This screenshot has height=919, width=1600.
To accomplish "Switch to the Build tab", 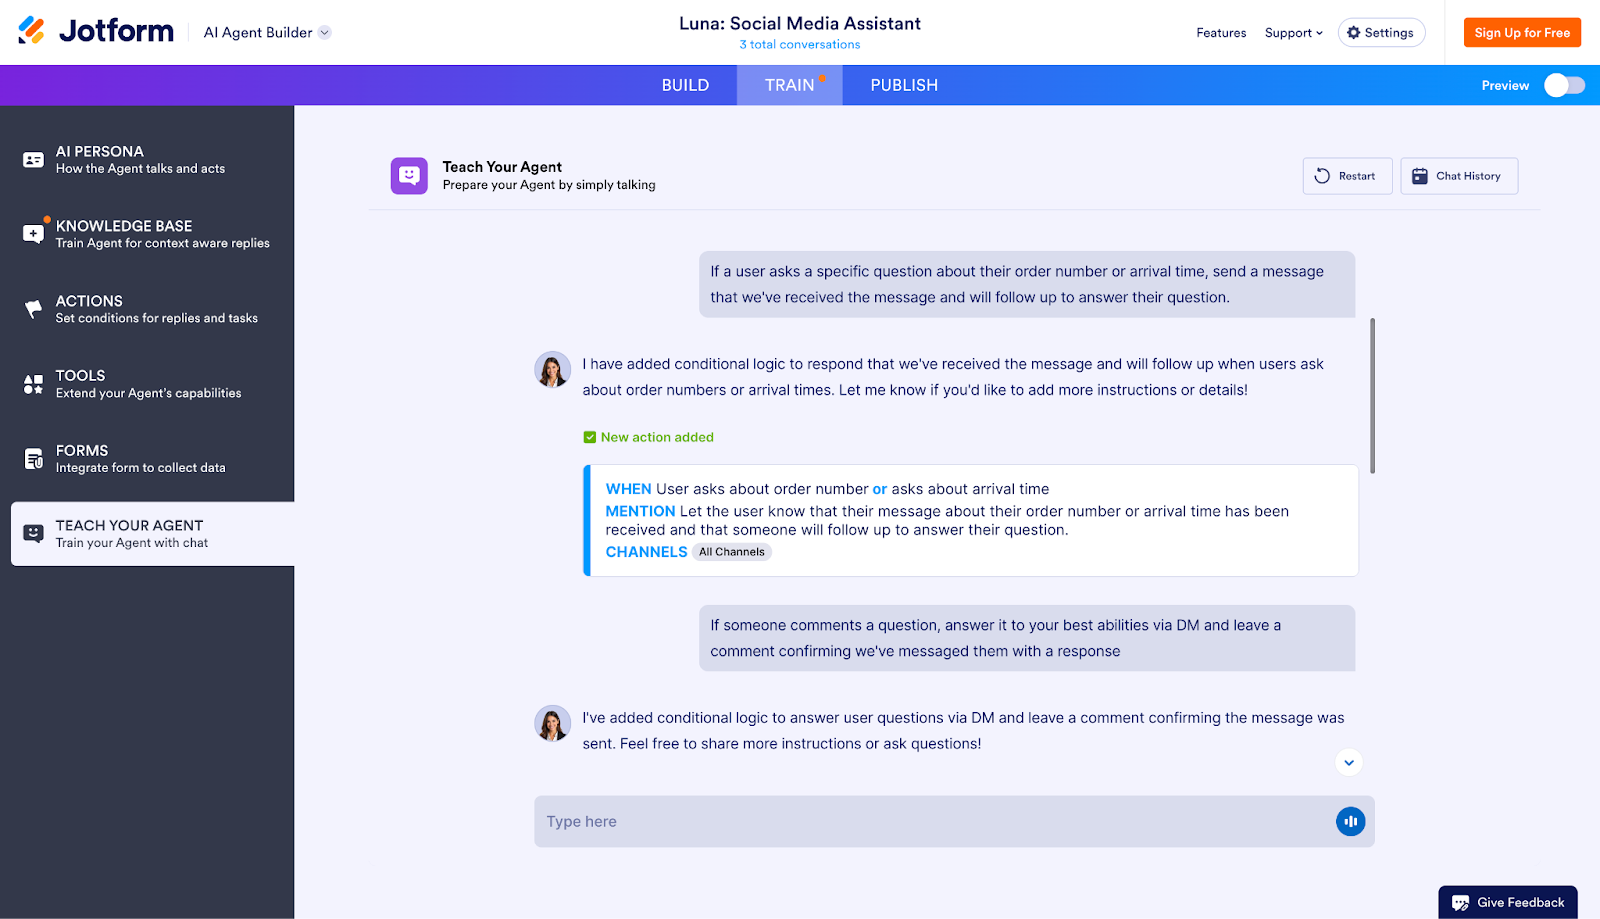I will [x=685, y=85].
